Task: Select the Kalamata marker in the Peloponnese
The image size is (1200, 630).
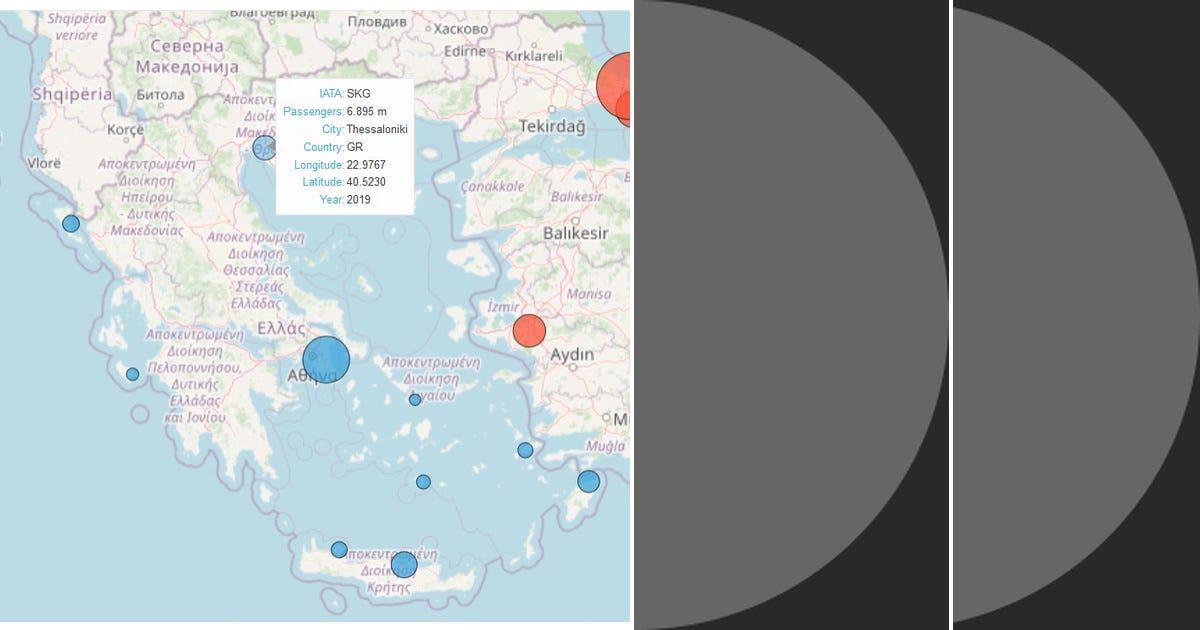Action: pos(130,372)
